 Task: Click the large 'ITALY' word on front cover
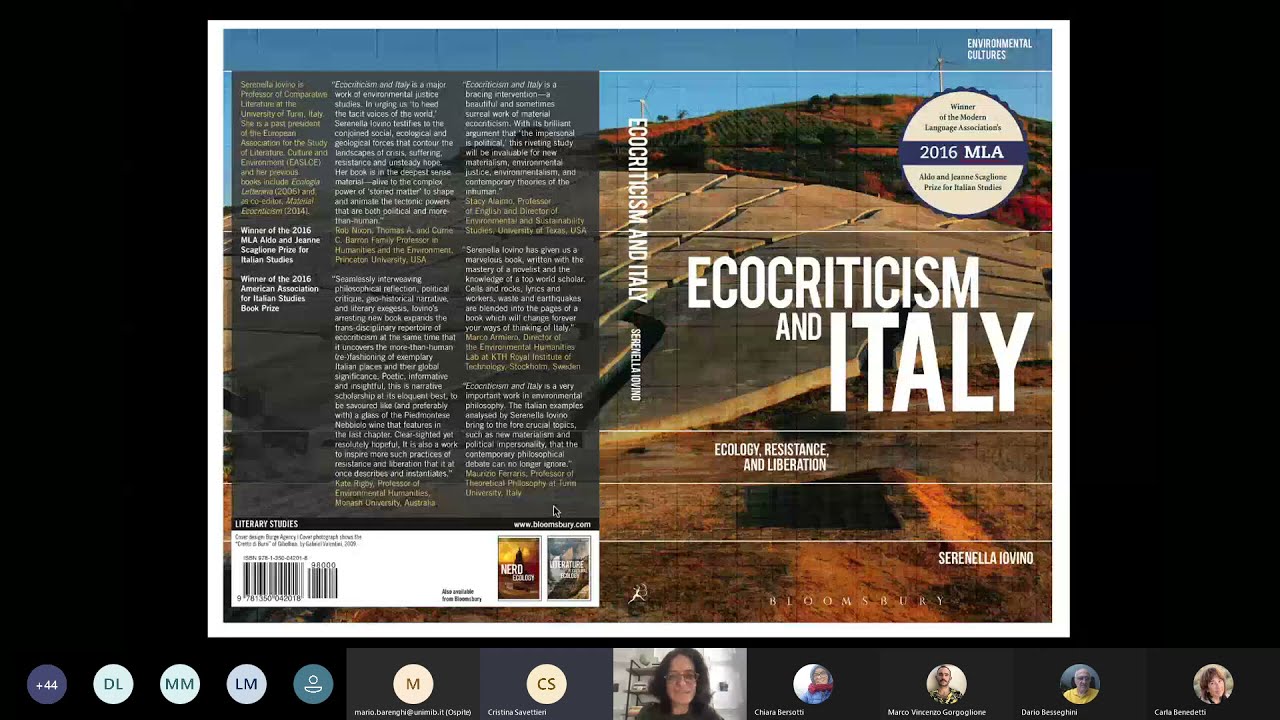point(932,362)
